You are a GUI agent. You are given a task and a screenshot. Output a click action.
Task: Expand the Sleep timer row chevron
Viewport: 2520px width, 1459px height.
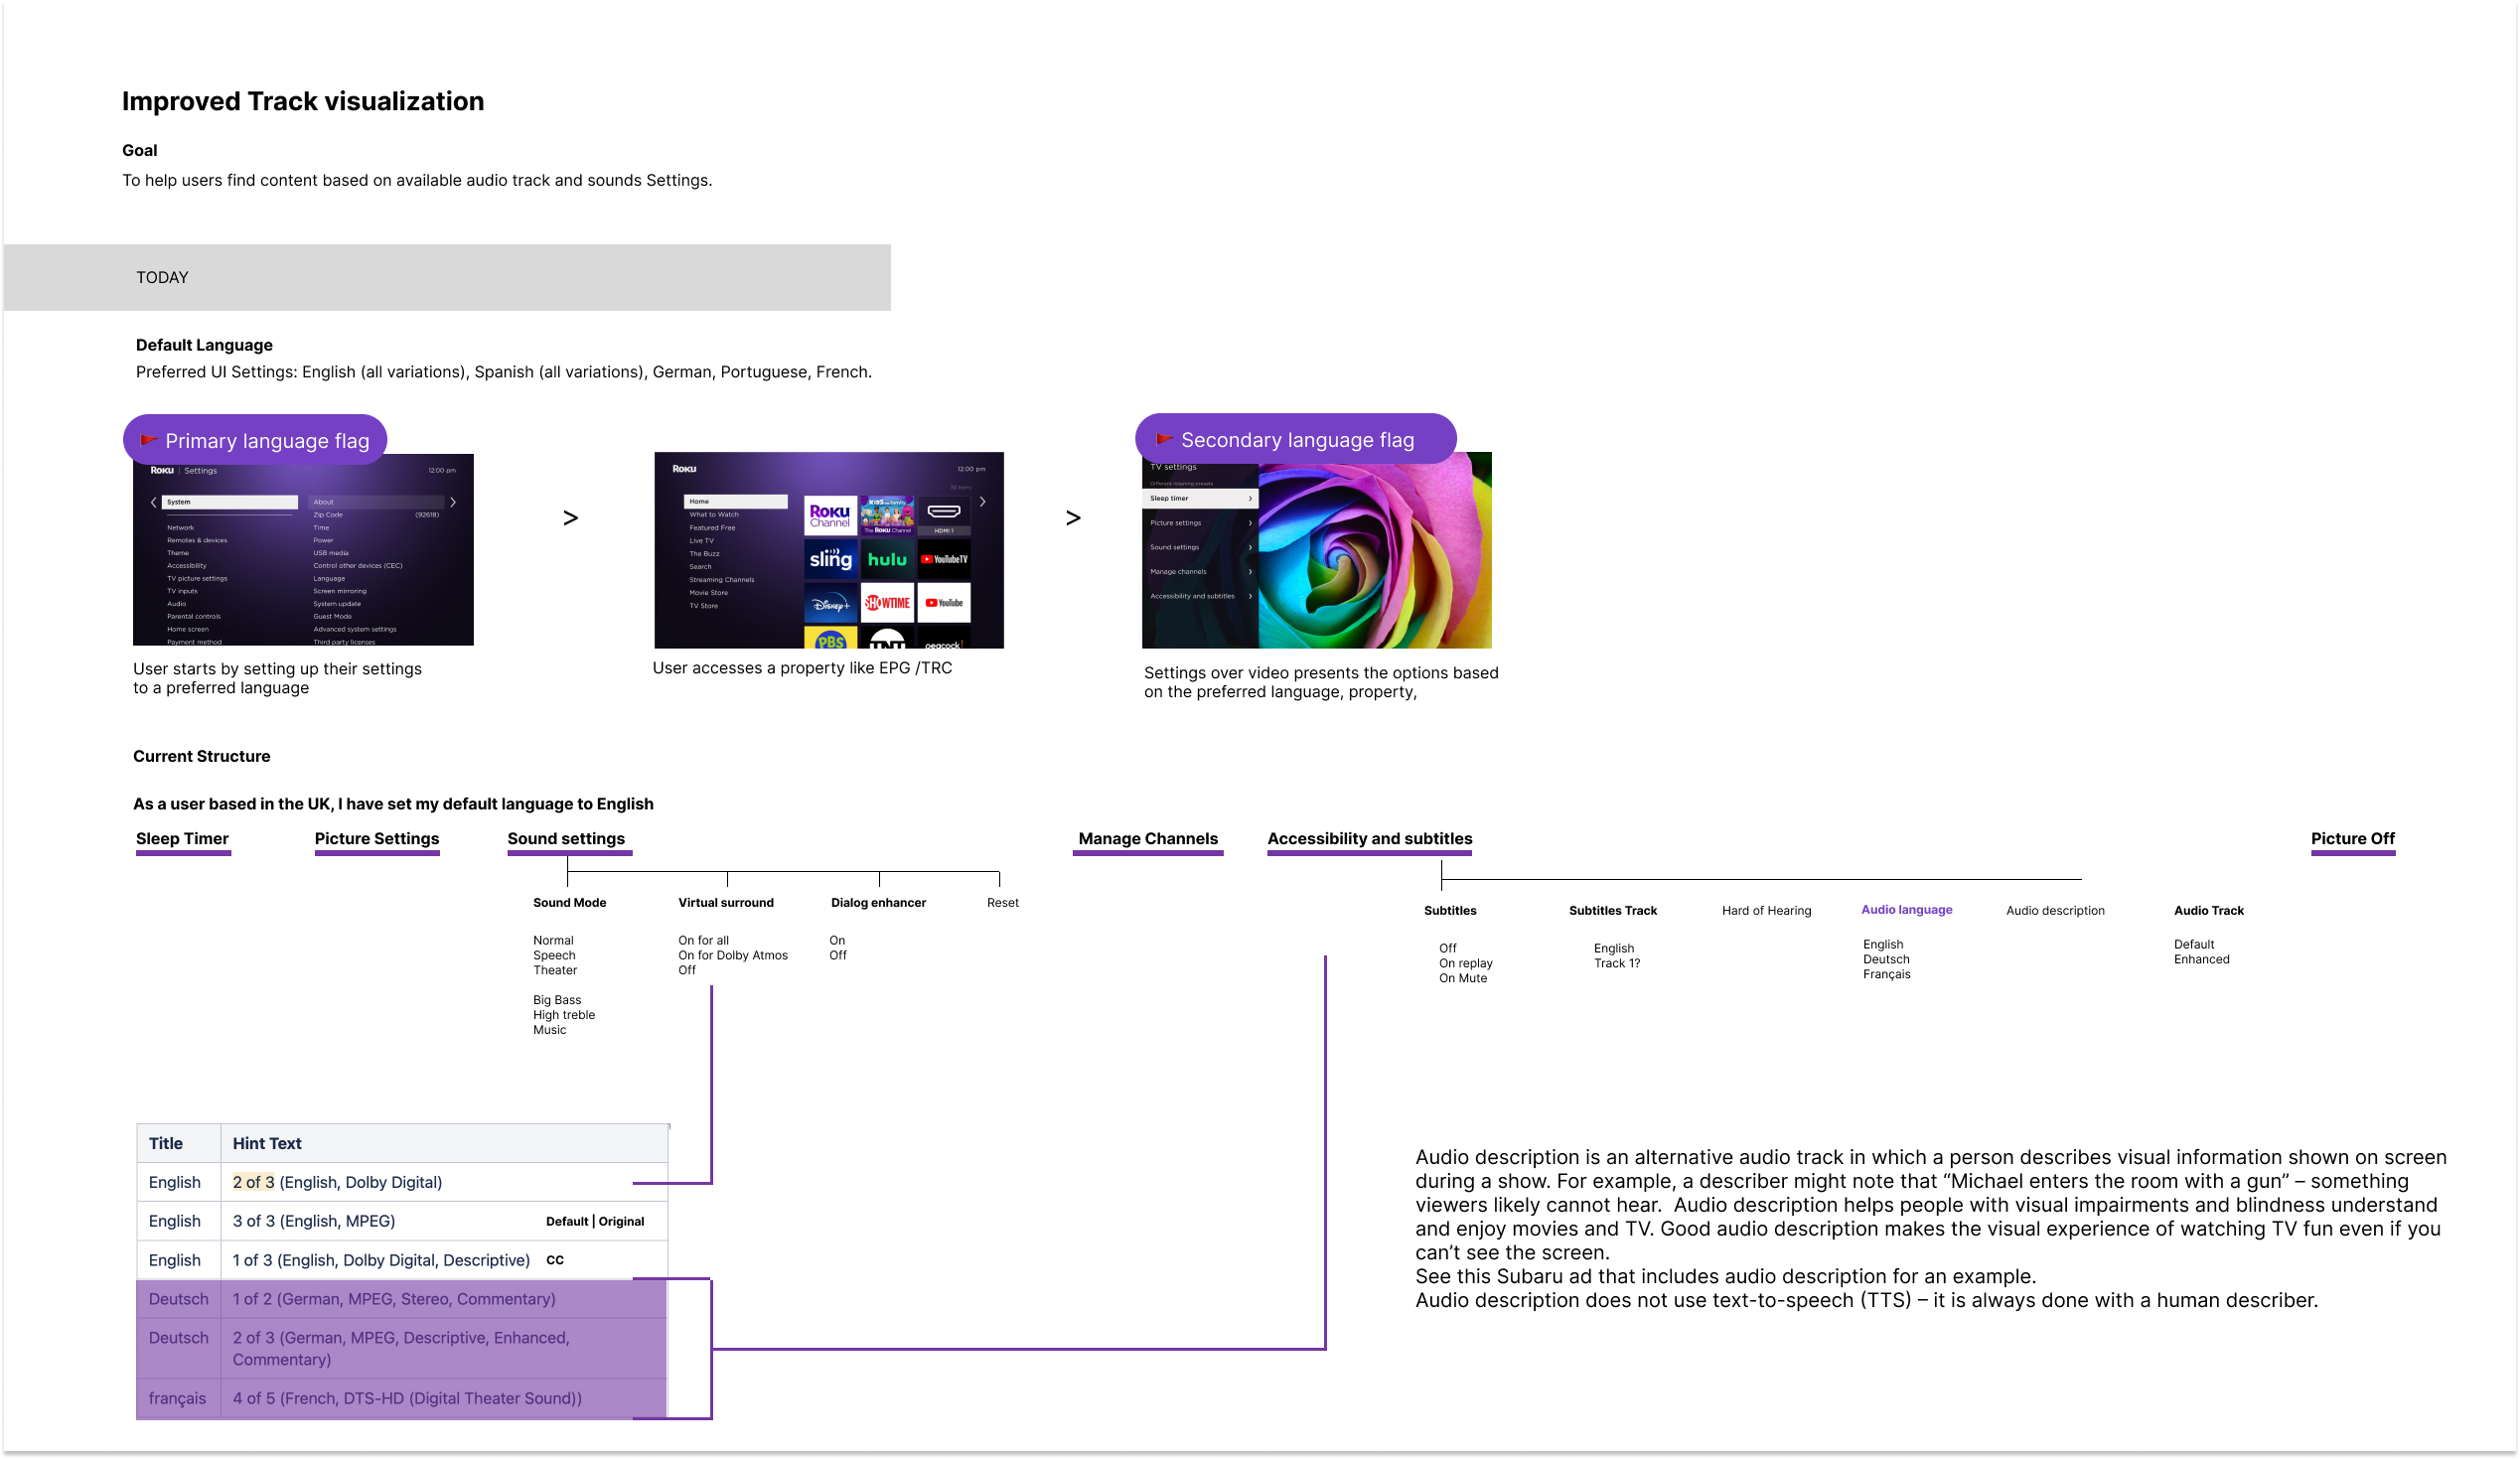coord(1250,498)
